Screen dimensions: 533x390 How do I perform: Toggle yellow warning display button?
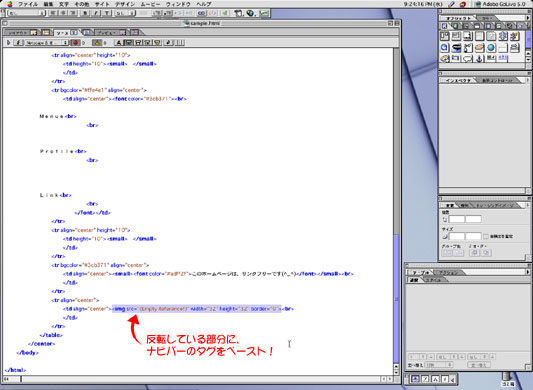tap(97, 43)
